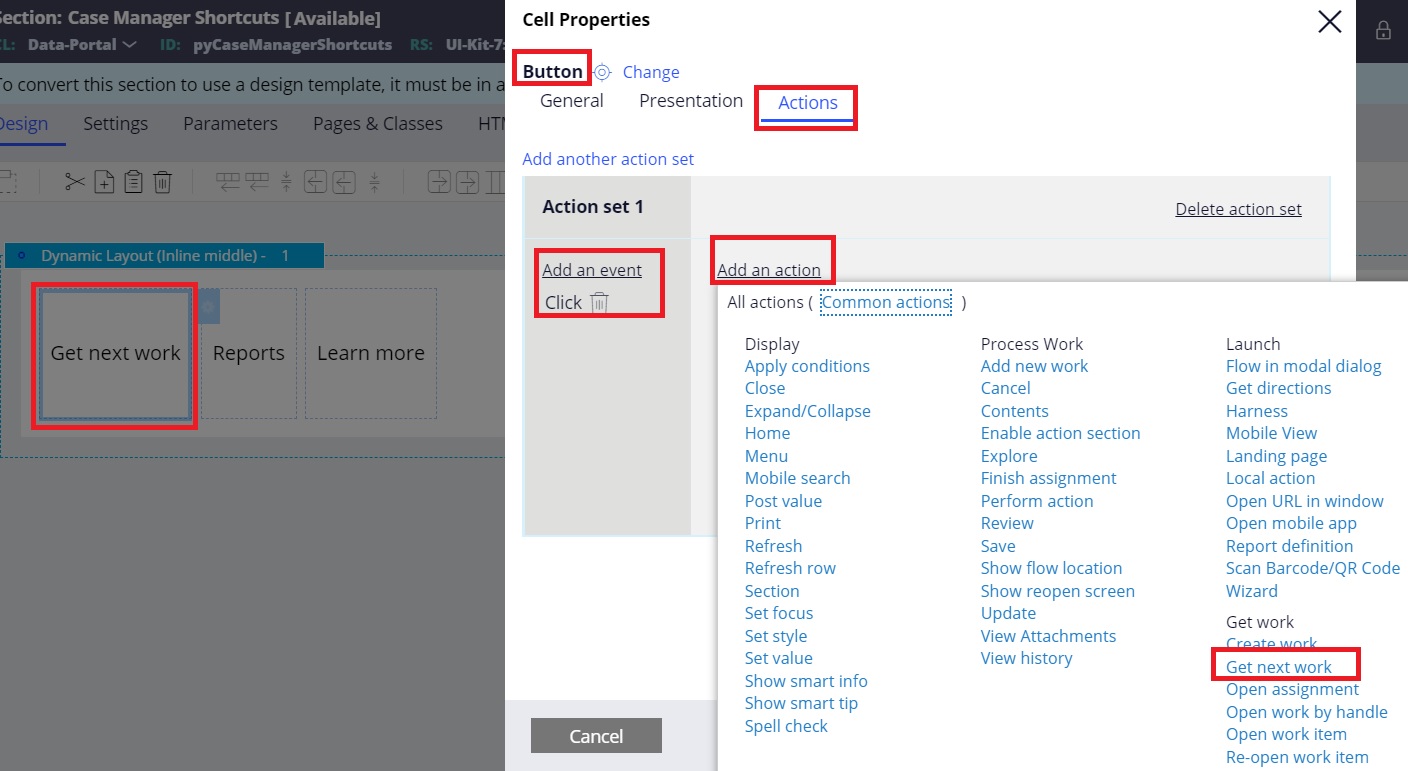Click Add another action set
This screenshot has width=1408, height=771.
pyautogui.click(x=608, y=159)
